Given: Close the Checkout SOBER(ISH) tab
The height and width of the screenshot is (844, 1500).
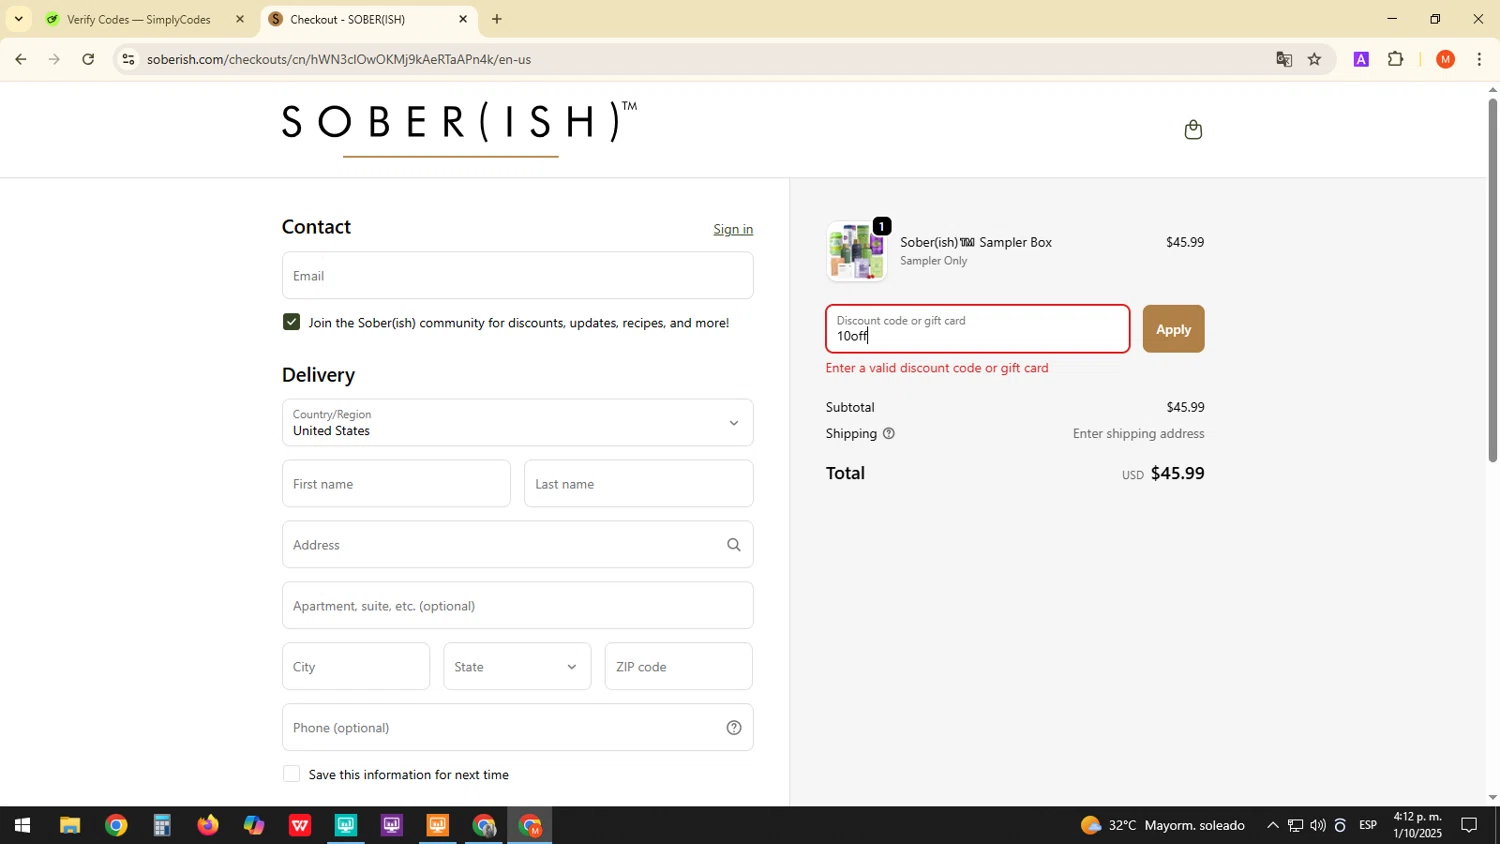Looking at the screenshot, I should click(x=463, y=19).
